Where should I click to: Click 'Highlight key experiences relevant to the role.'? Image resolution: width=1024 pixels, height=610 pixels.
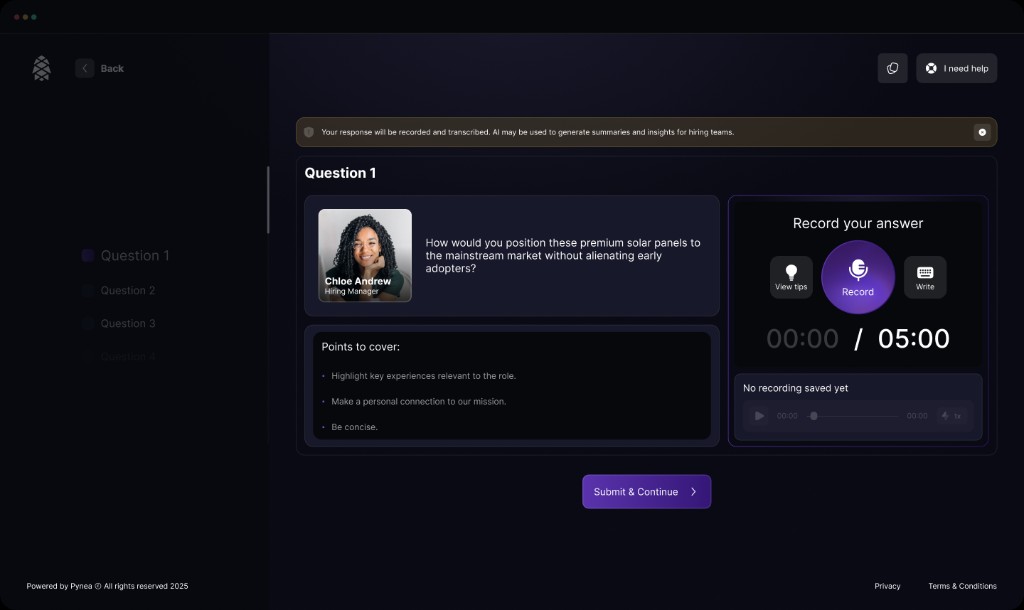pos(423,376)
